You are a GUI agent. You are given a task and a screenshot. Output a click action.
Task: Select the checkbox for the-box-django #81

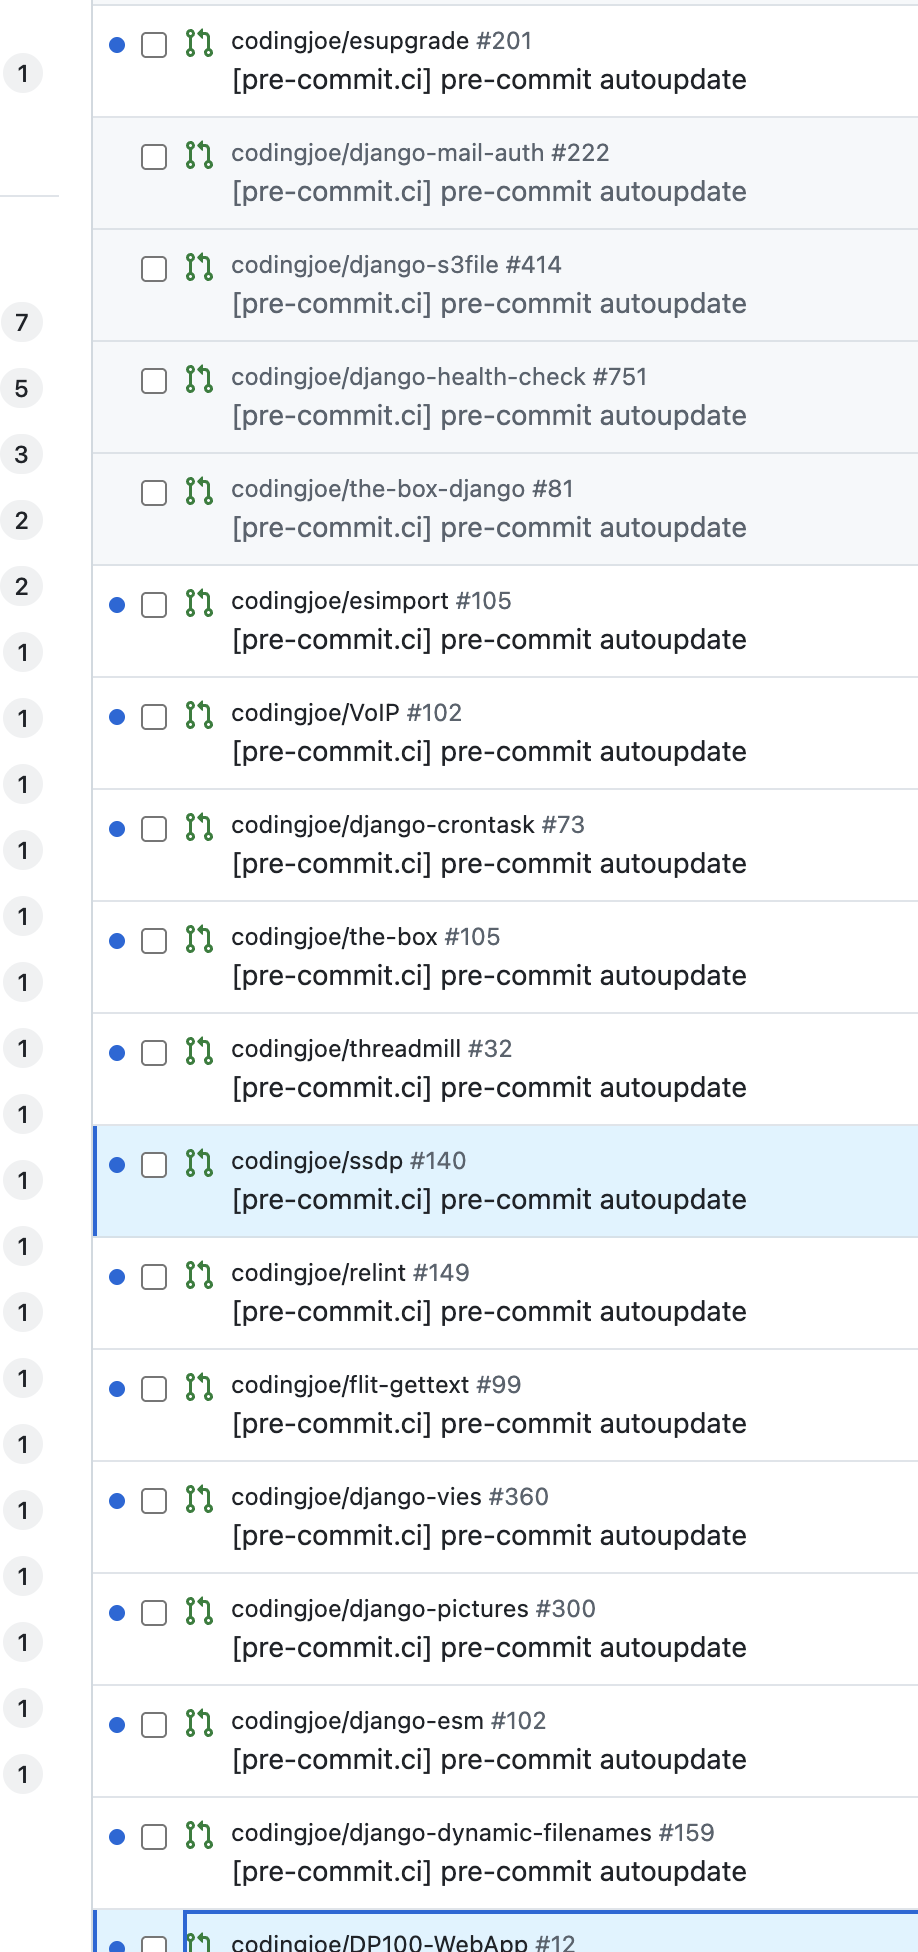[x=154, y=493]
